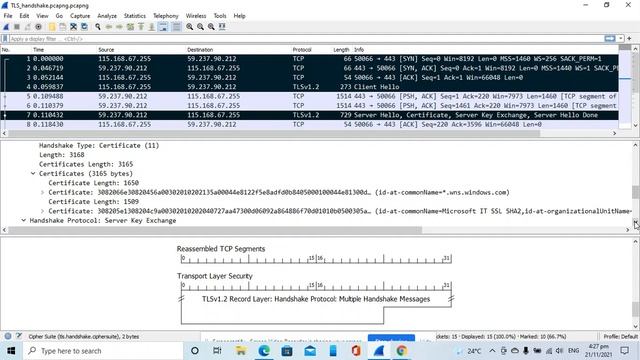The width and height of the screenshot is (640, 360).
Task: Open the display filter history dropdown
Action: [x=621, y=38]
